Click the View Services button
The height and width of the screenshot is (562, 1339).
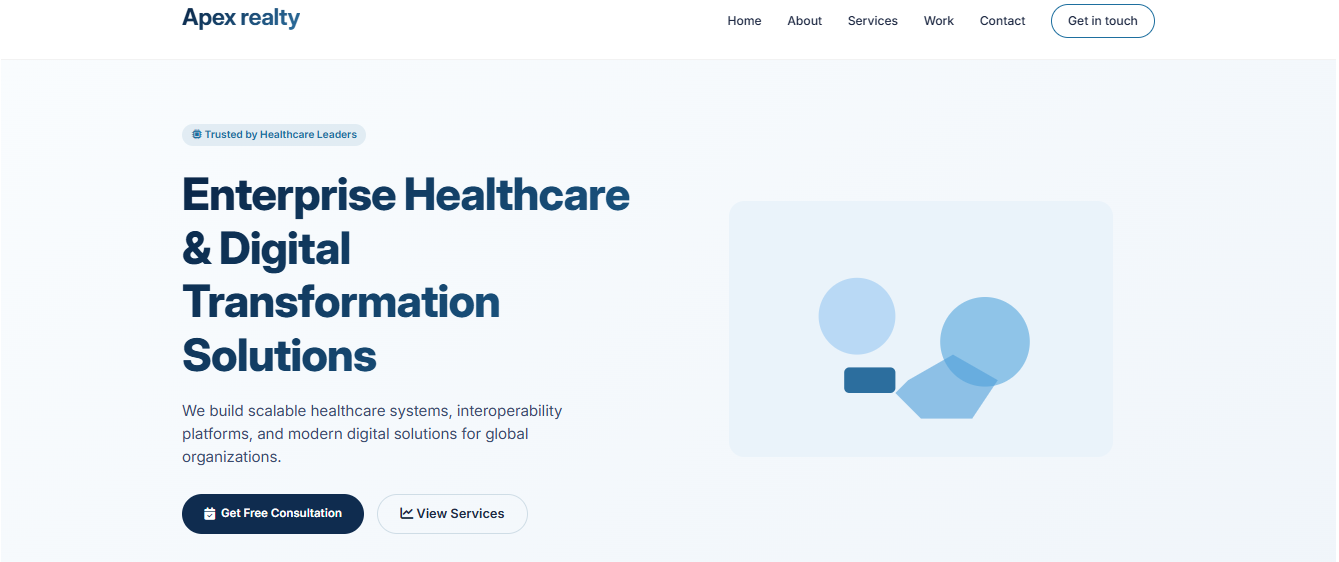452,514
